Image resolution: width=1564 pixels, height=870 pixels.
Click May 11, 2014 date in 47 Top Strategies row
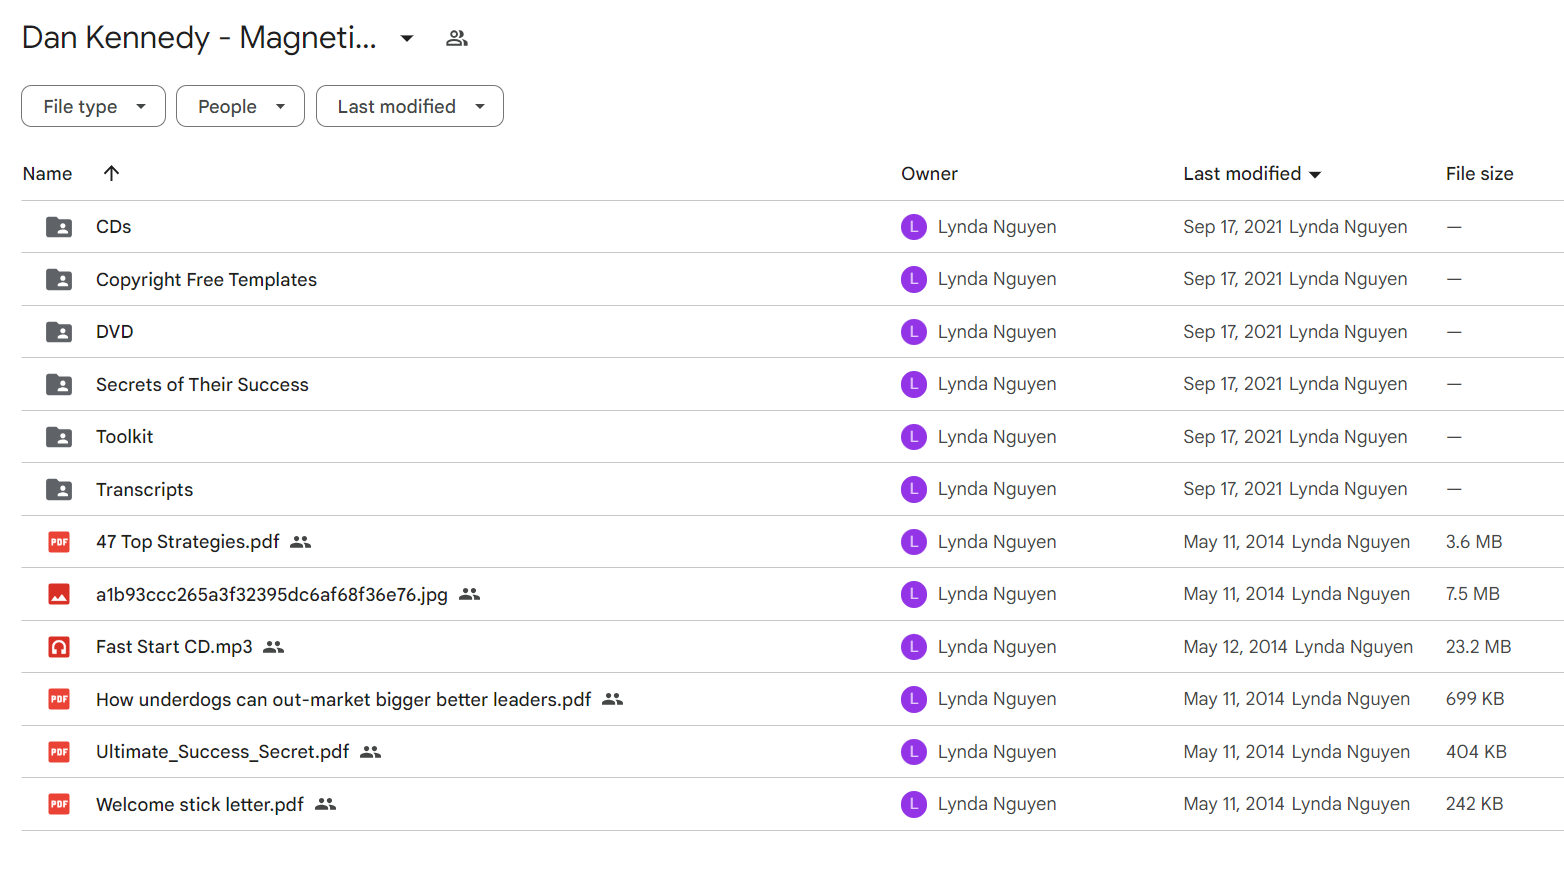[1234, 542]
